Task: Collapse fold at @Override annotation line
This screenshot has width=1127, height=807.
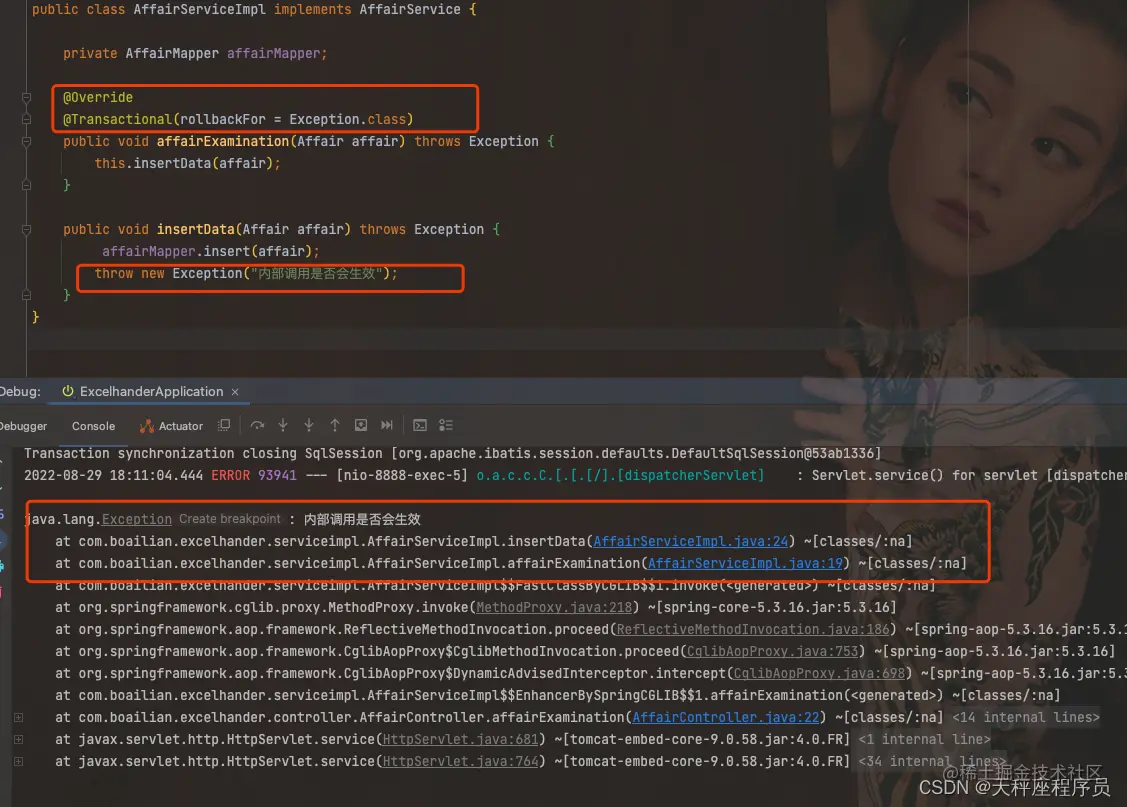Action: (27, 98)
